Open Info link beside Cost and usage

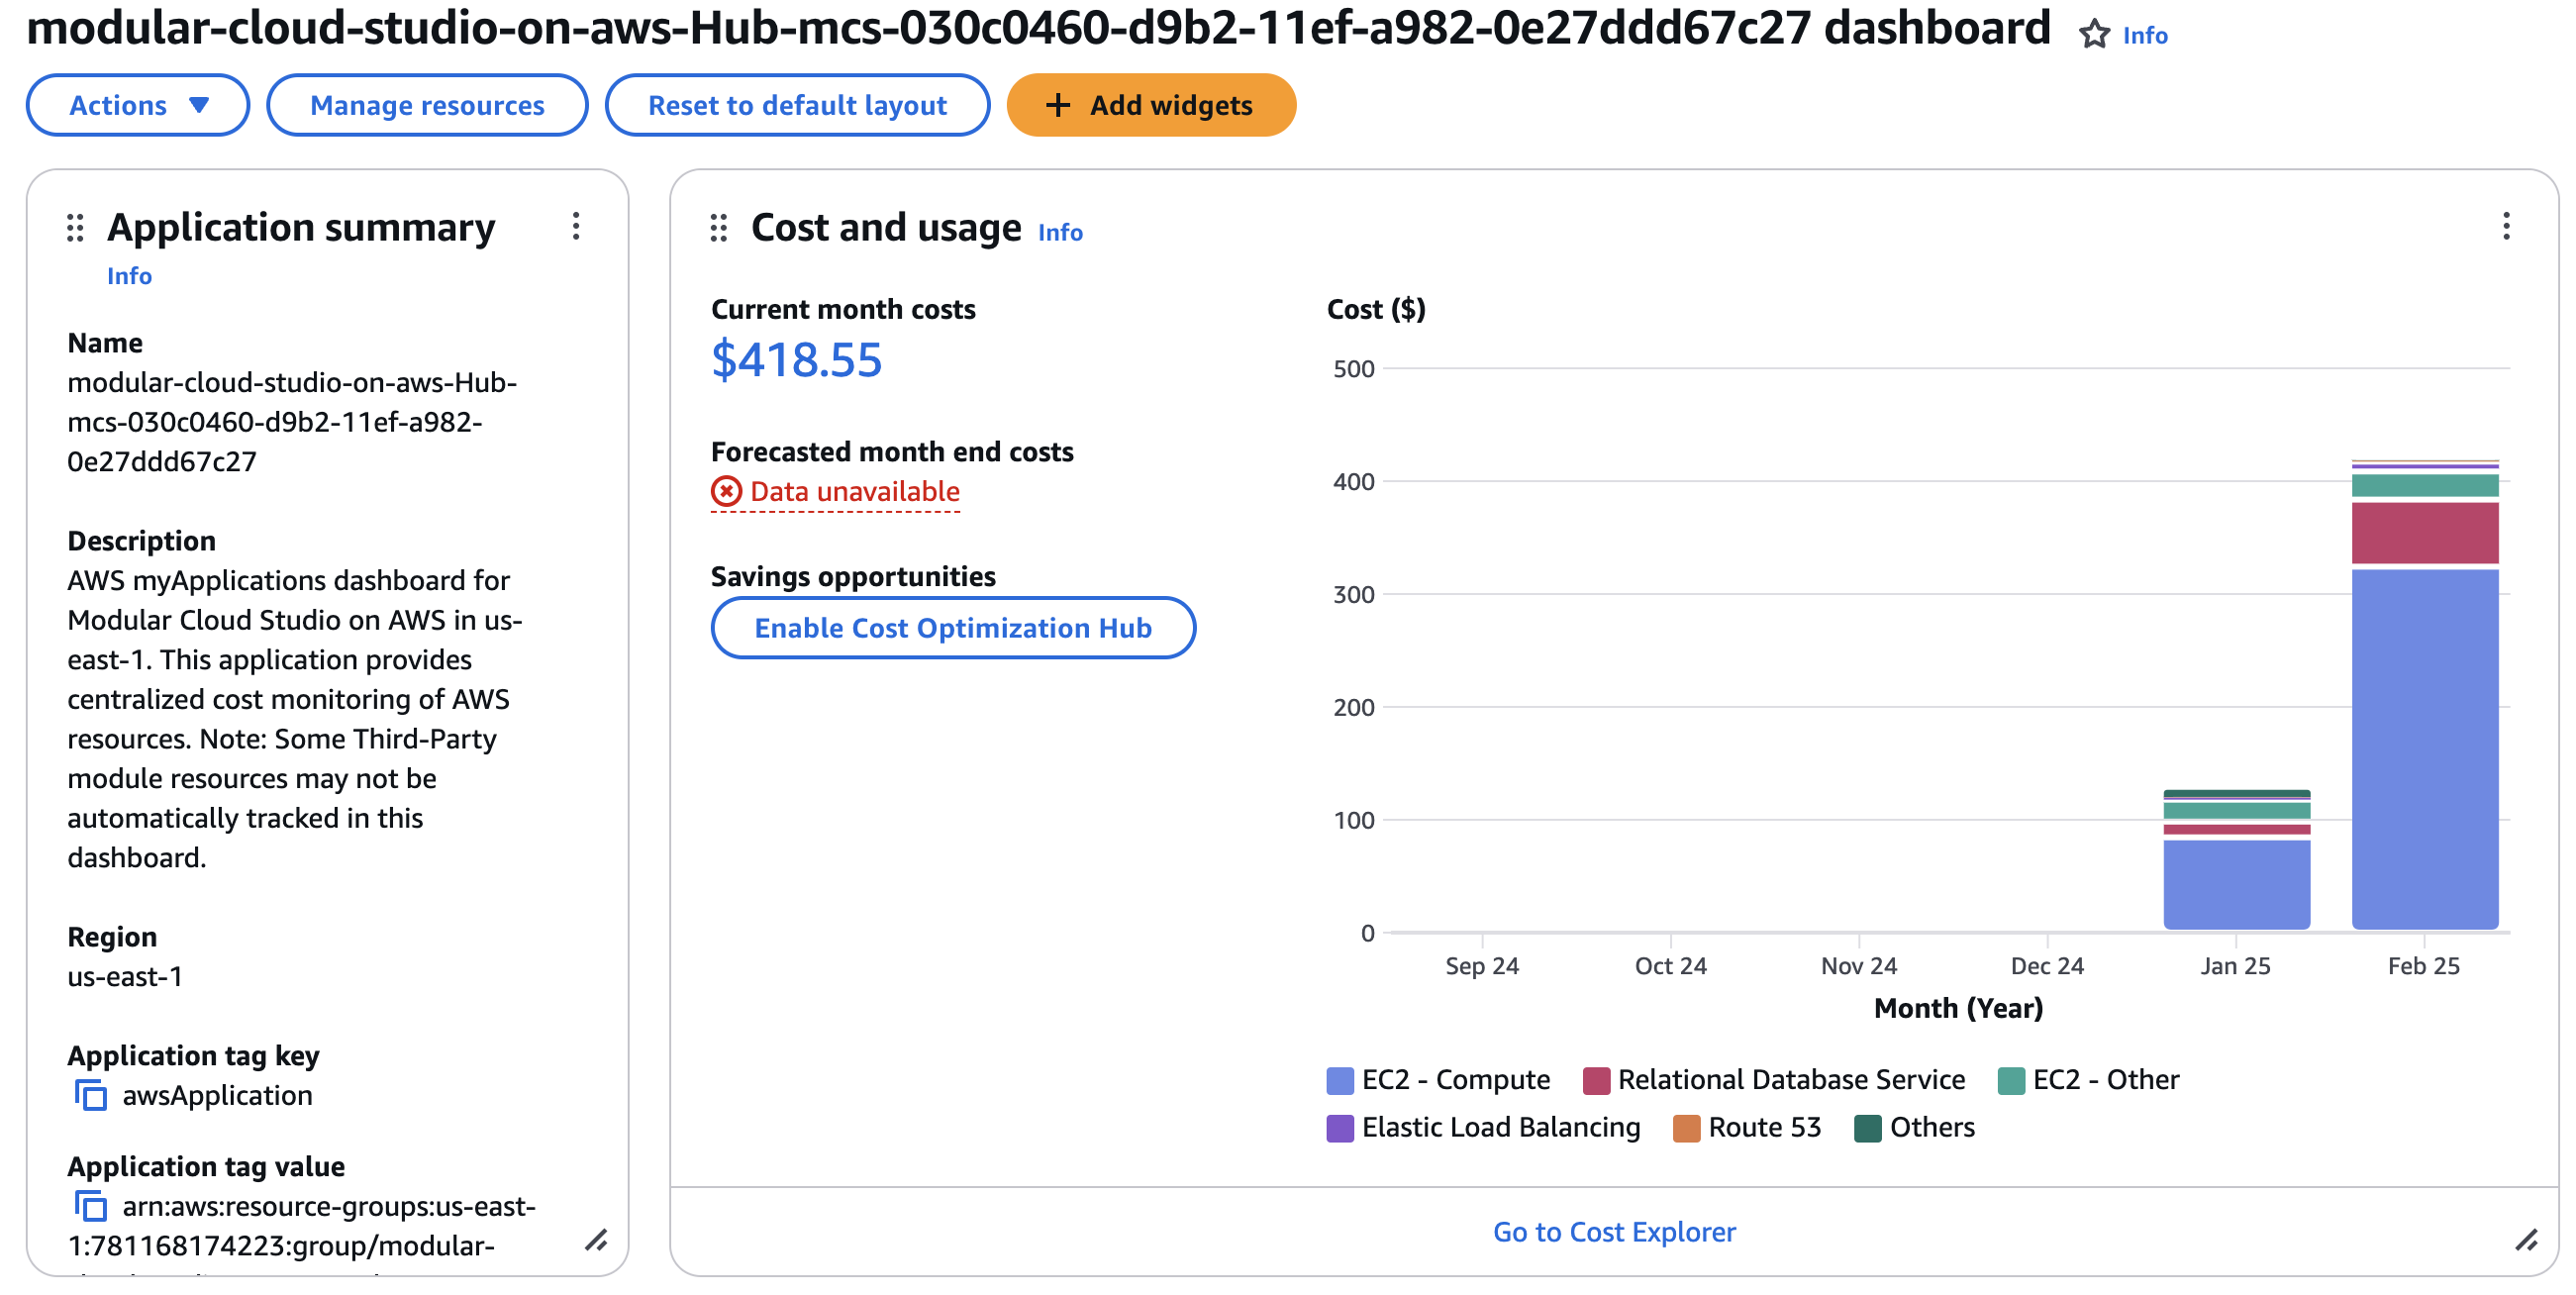click(x=1060, y=232)
